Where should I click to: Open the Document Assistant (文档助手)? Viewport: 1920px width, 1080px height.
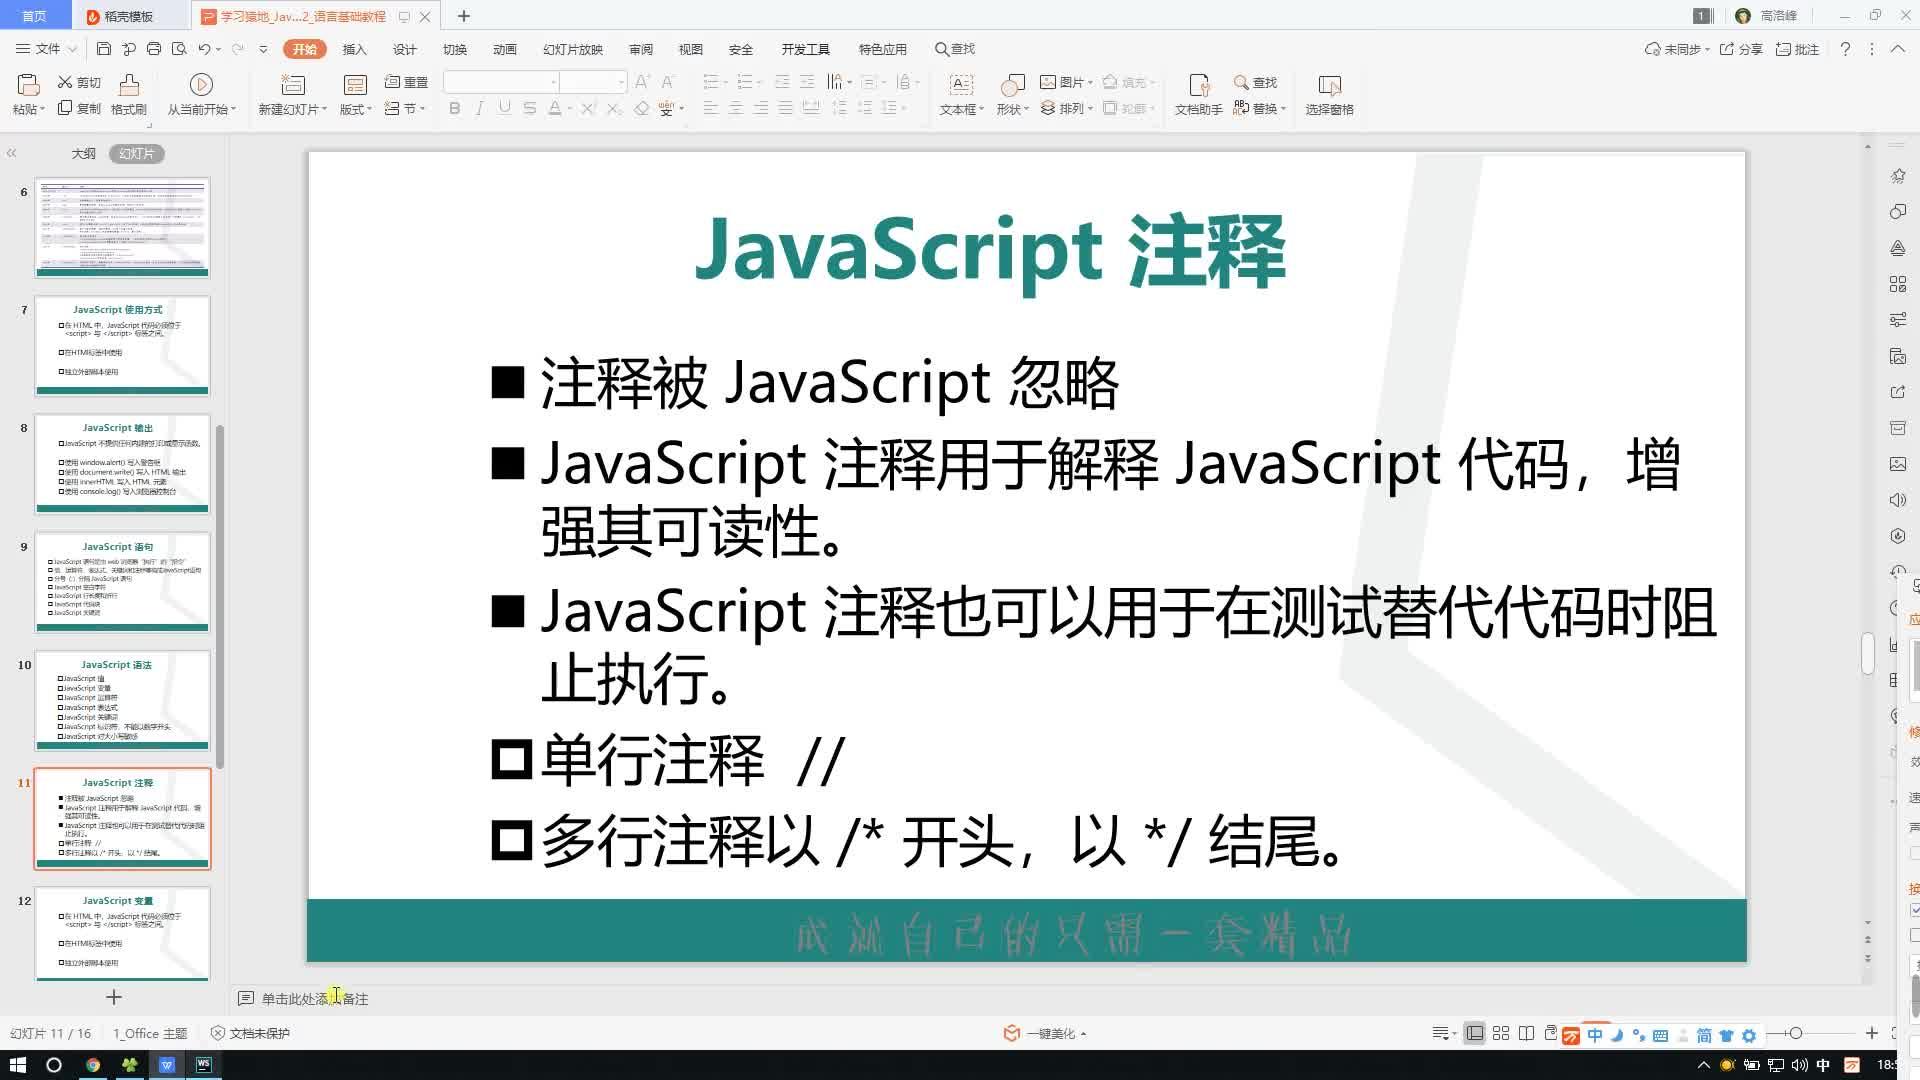point(1198,95)
